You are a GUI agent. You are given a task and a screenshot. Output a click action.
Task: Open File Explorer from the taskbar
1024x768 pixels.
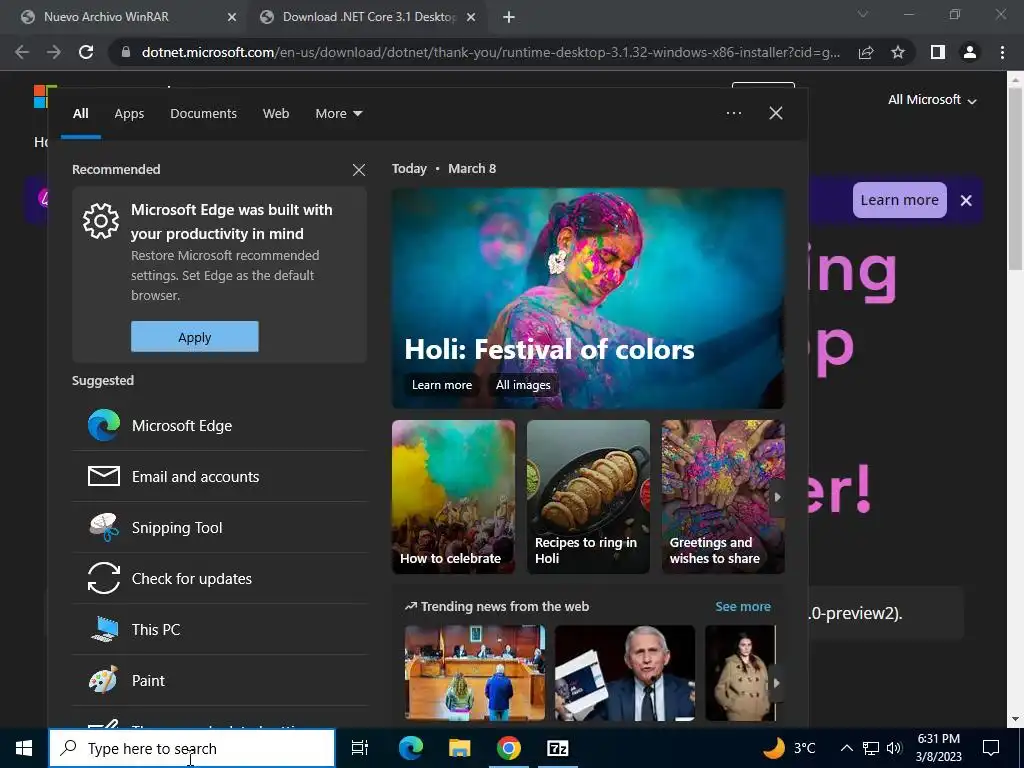pyautogui.click(x=460, y=748)
